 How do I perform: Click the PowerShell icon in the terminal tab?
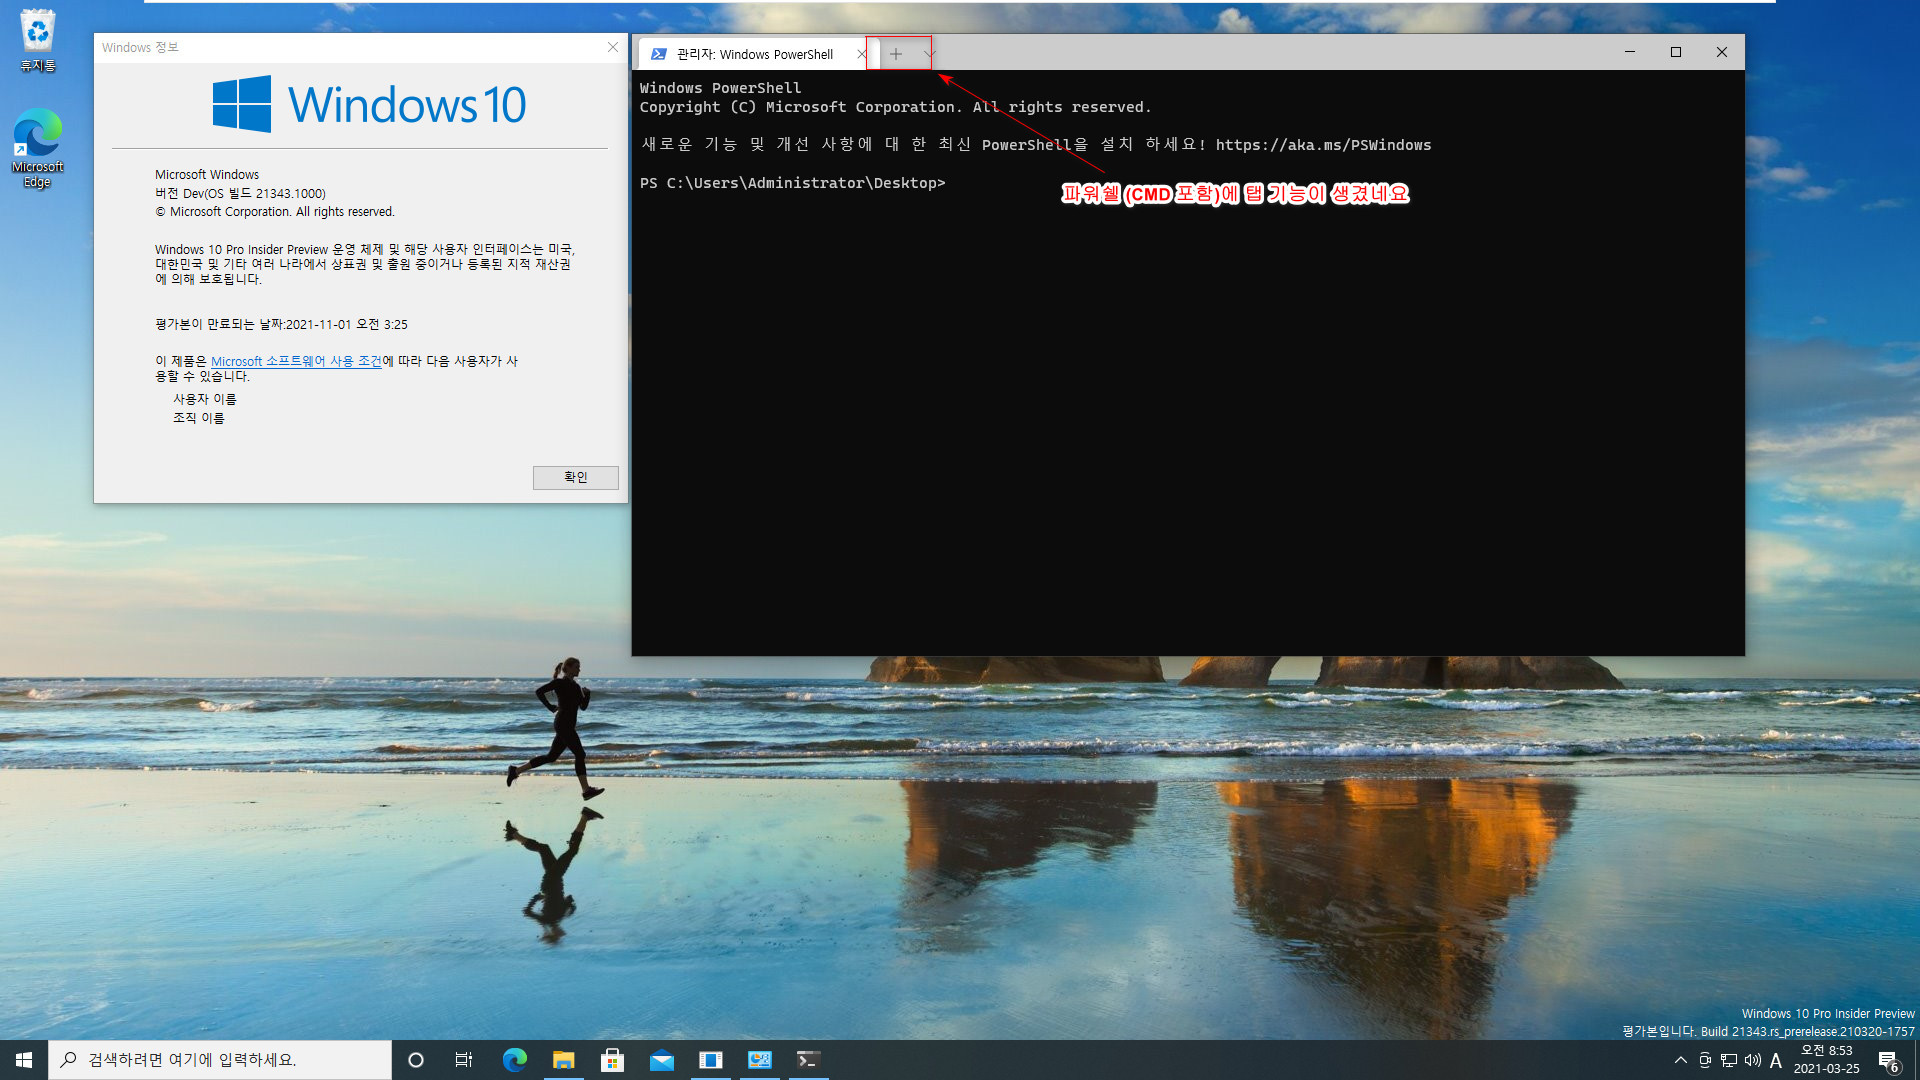(x=659, y=54)
